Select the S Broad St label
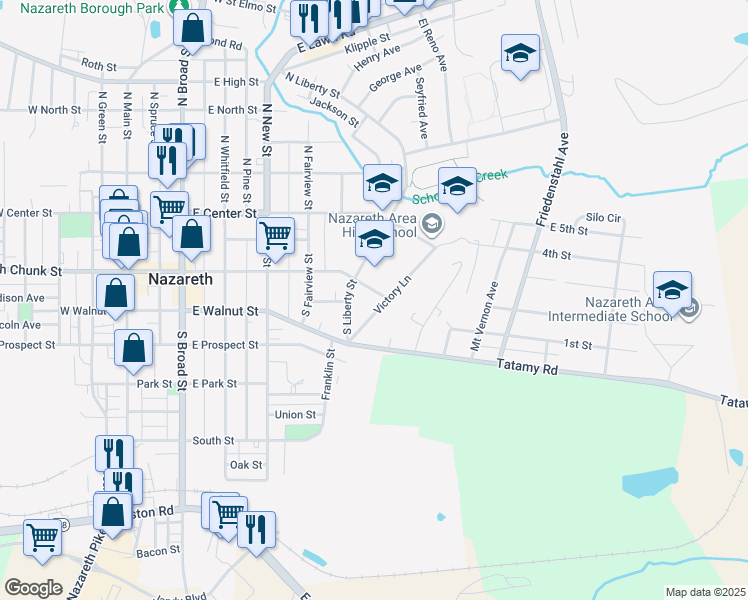The height and width of the screenshot is (600, 748). pos(181,361)
